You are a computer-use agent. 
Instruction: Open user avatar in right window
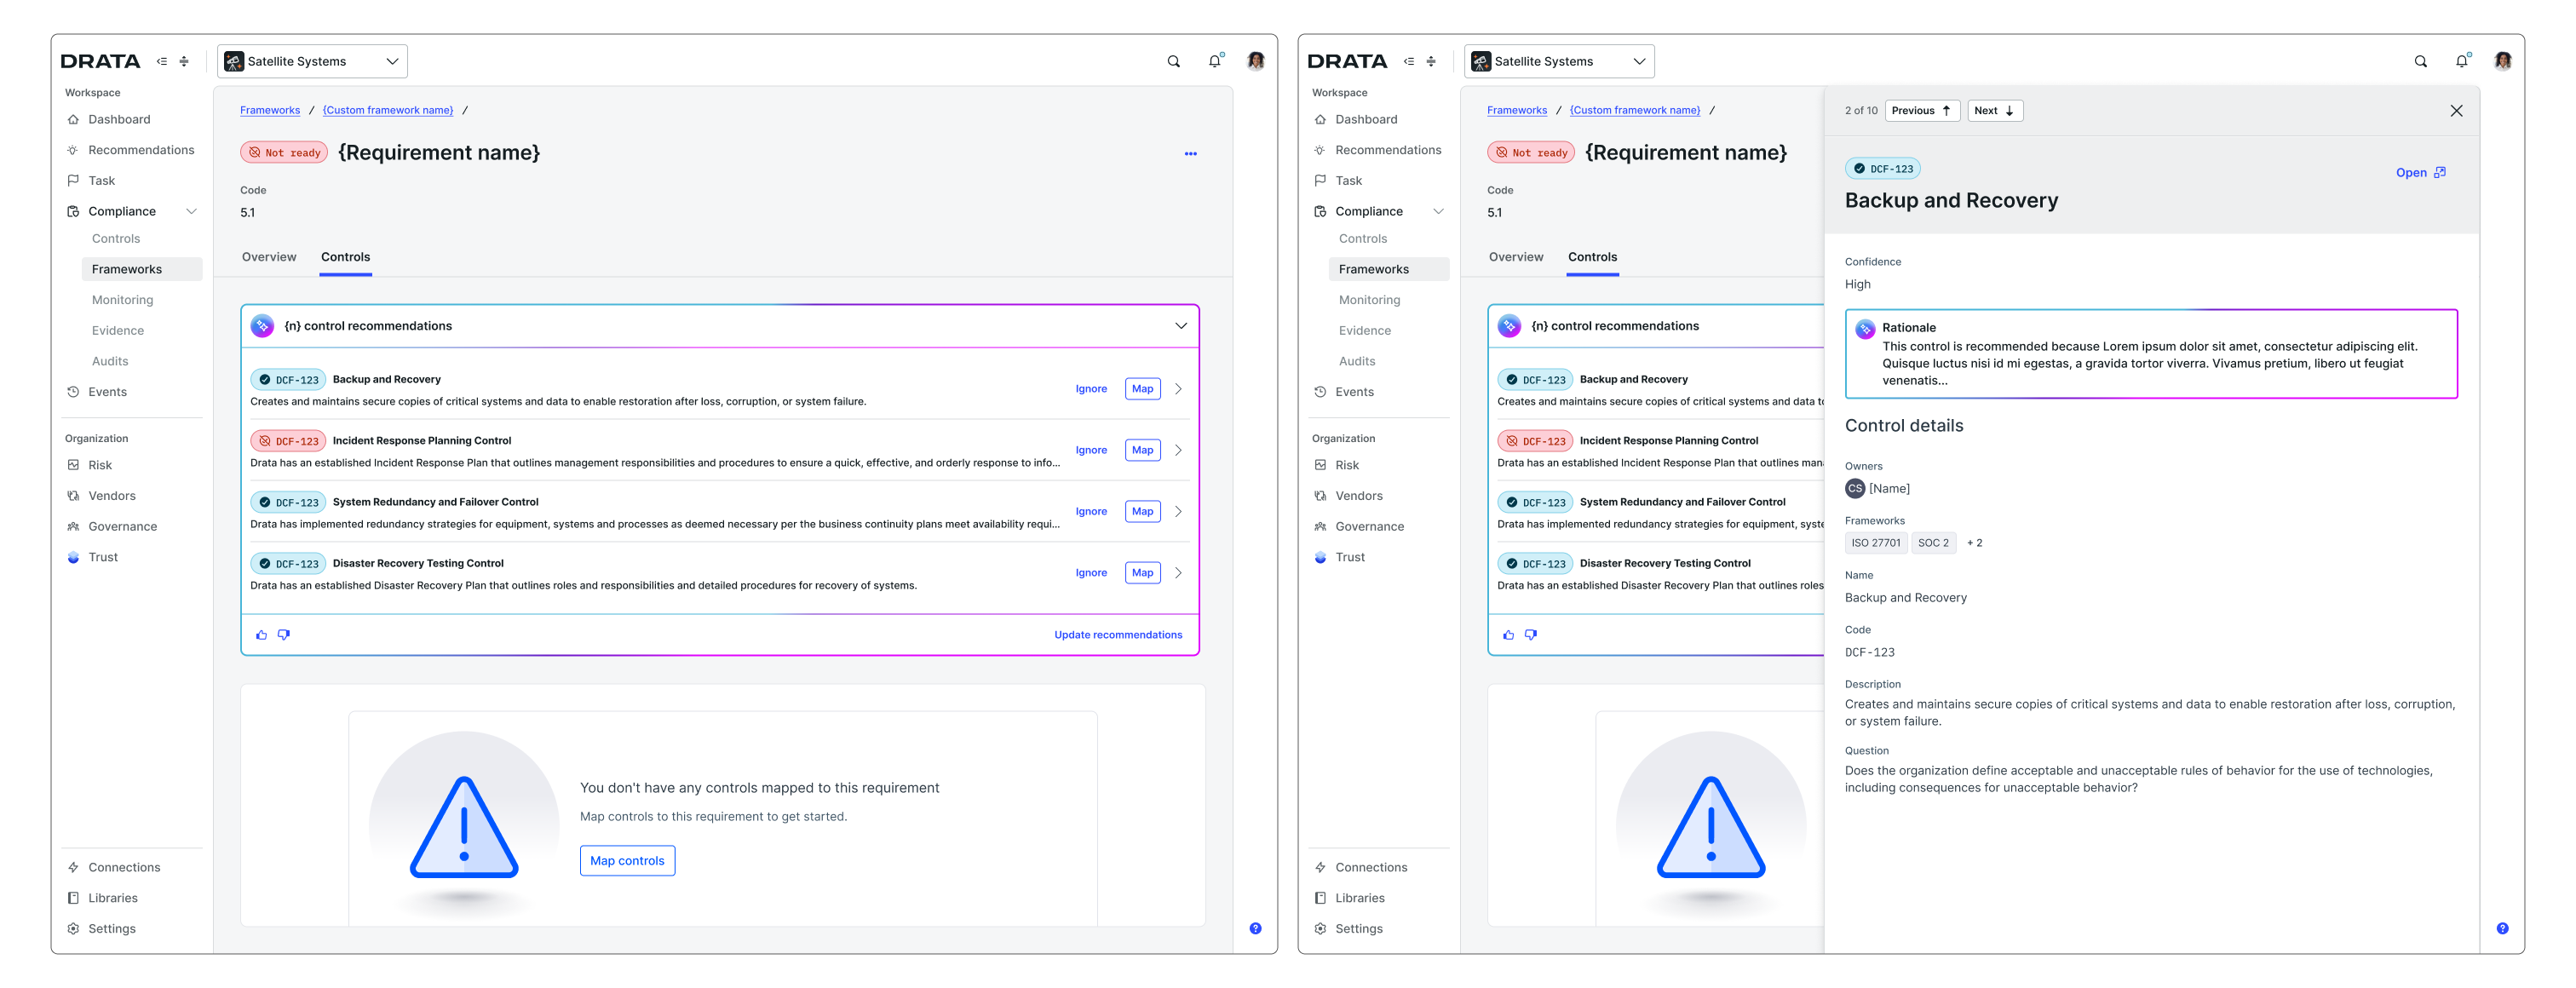tap(2503, 61)
